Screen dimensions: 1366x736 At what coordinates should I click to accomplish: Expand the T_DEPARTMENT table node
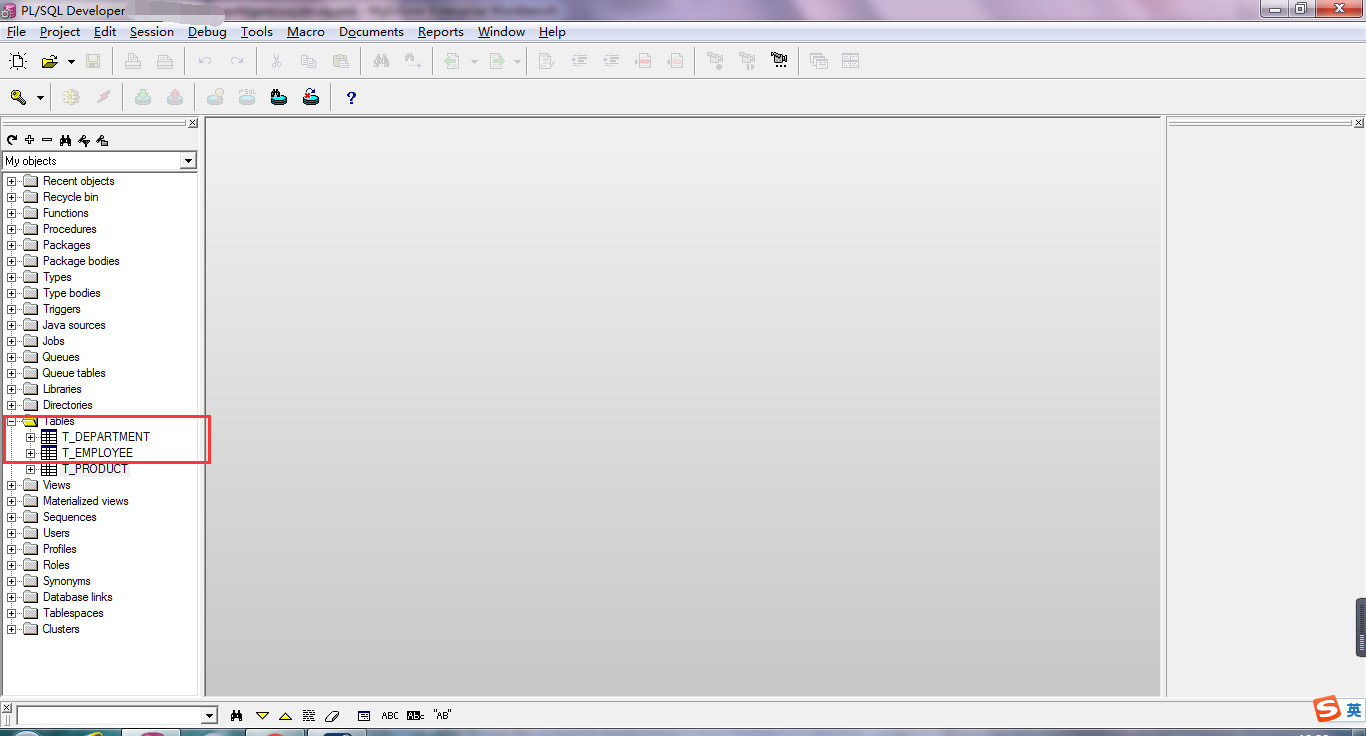coord(31,437)
